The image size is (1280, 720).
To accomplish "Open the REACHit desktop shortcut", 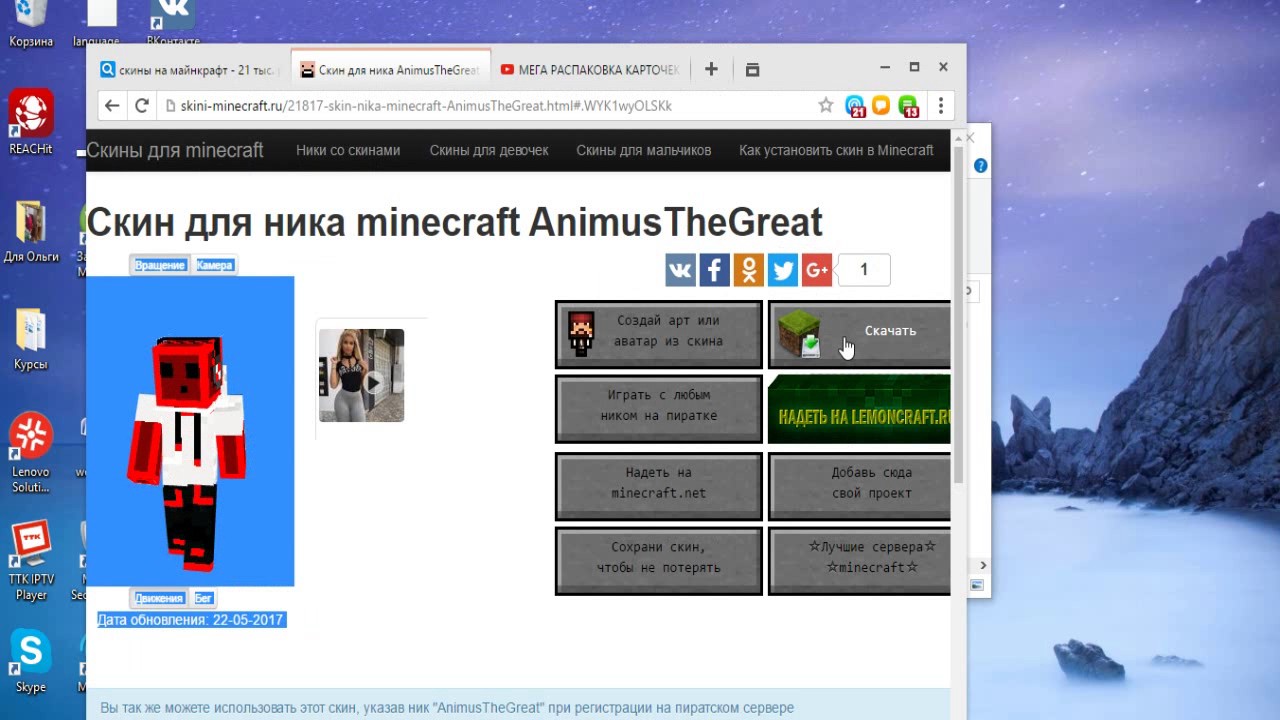I will pos(31,122).
